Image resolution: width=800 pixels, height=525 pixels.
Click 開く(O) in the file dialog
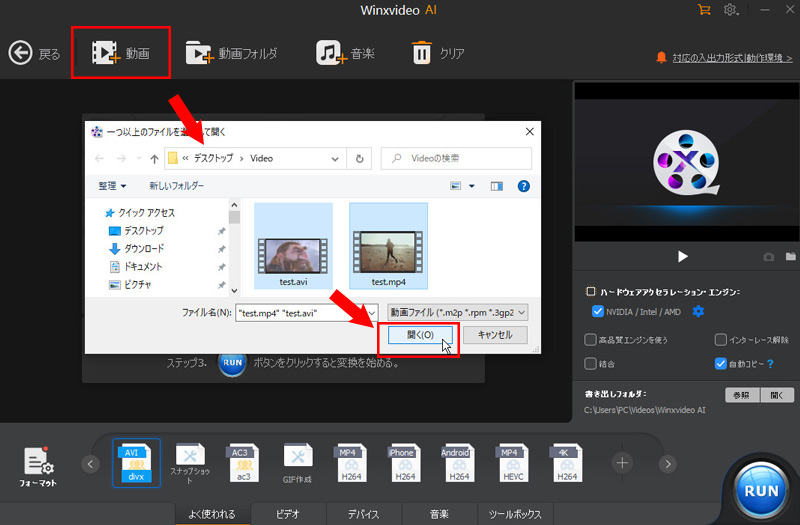pyautogui.click(x=420, y=335)
